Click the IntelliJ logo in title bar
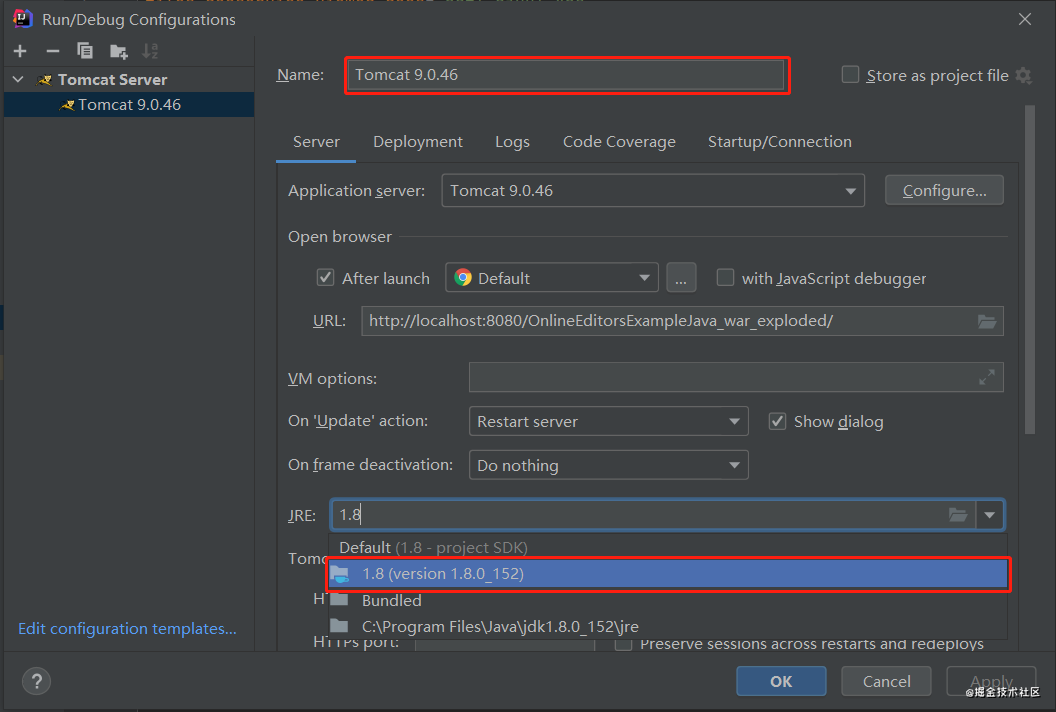 (22, 19)
